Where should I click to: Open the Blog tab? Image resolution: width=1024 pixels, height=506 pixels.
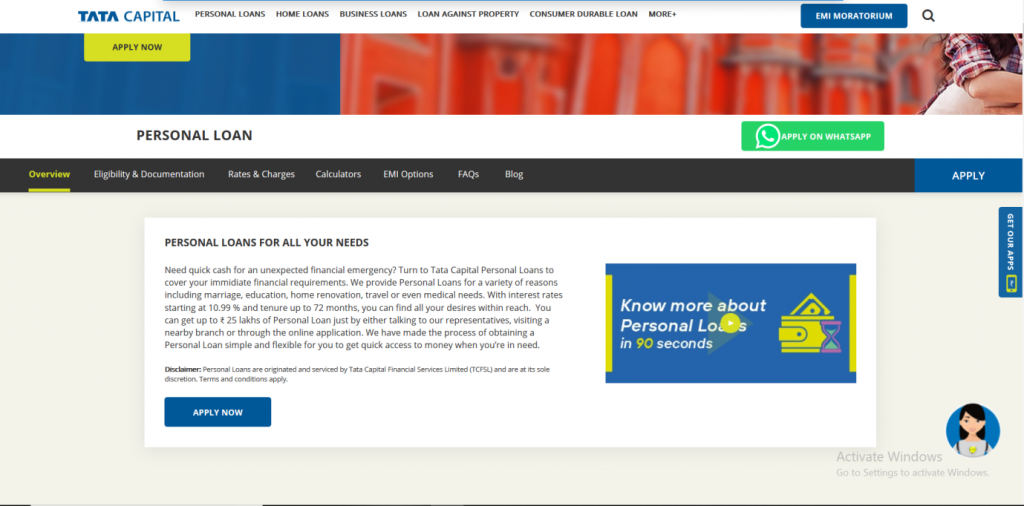pyautogui.click(x=514, y=174)
